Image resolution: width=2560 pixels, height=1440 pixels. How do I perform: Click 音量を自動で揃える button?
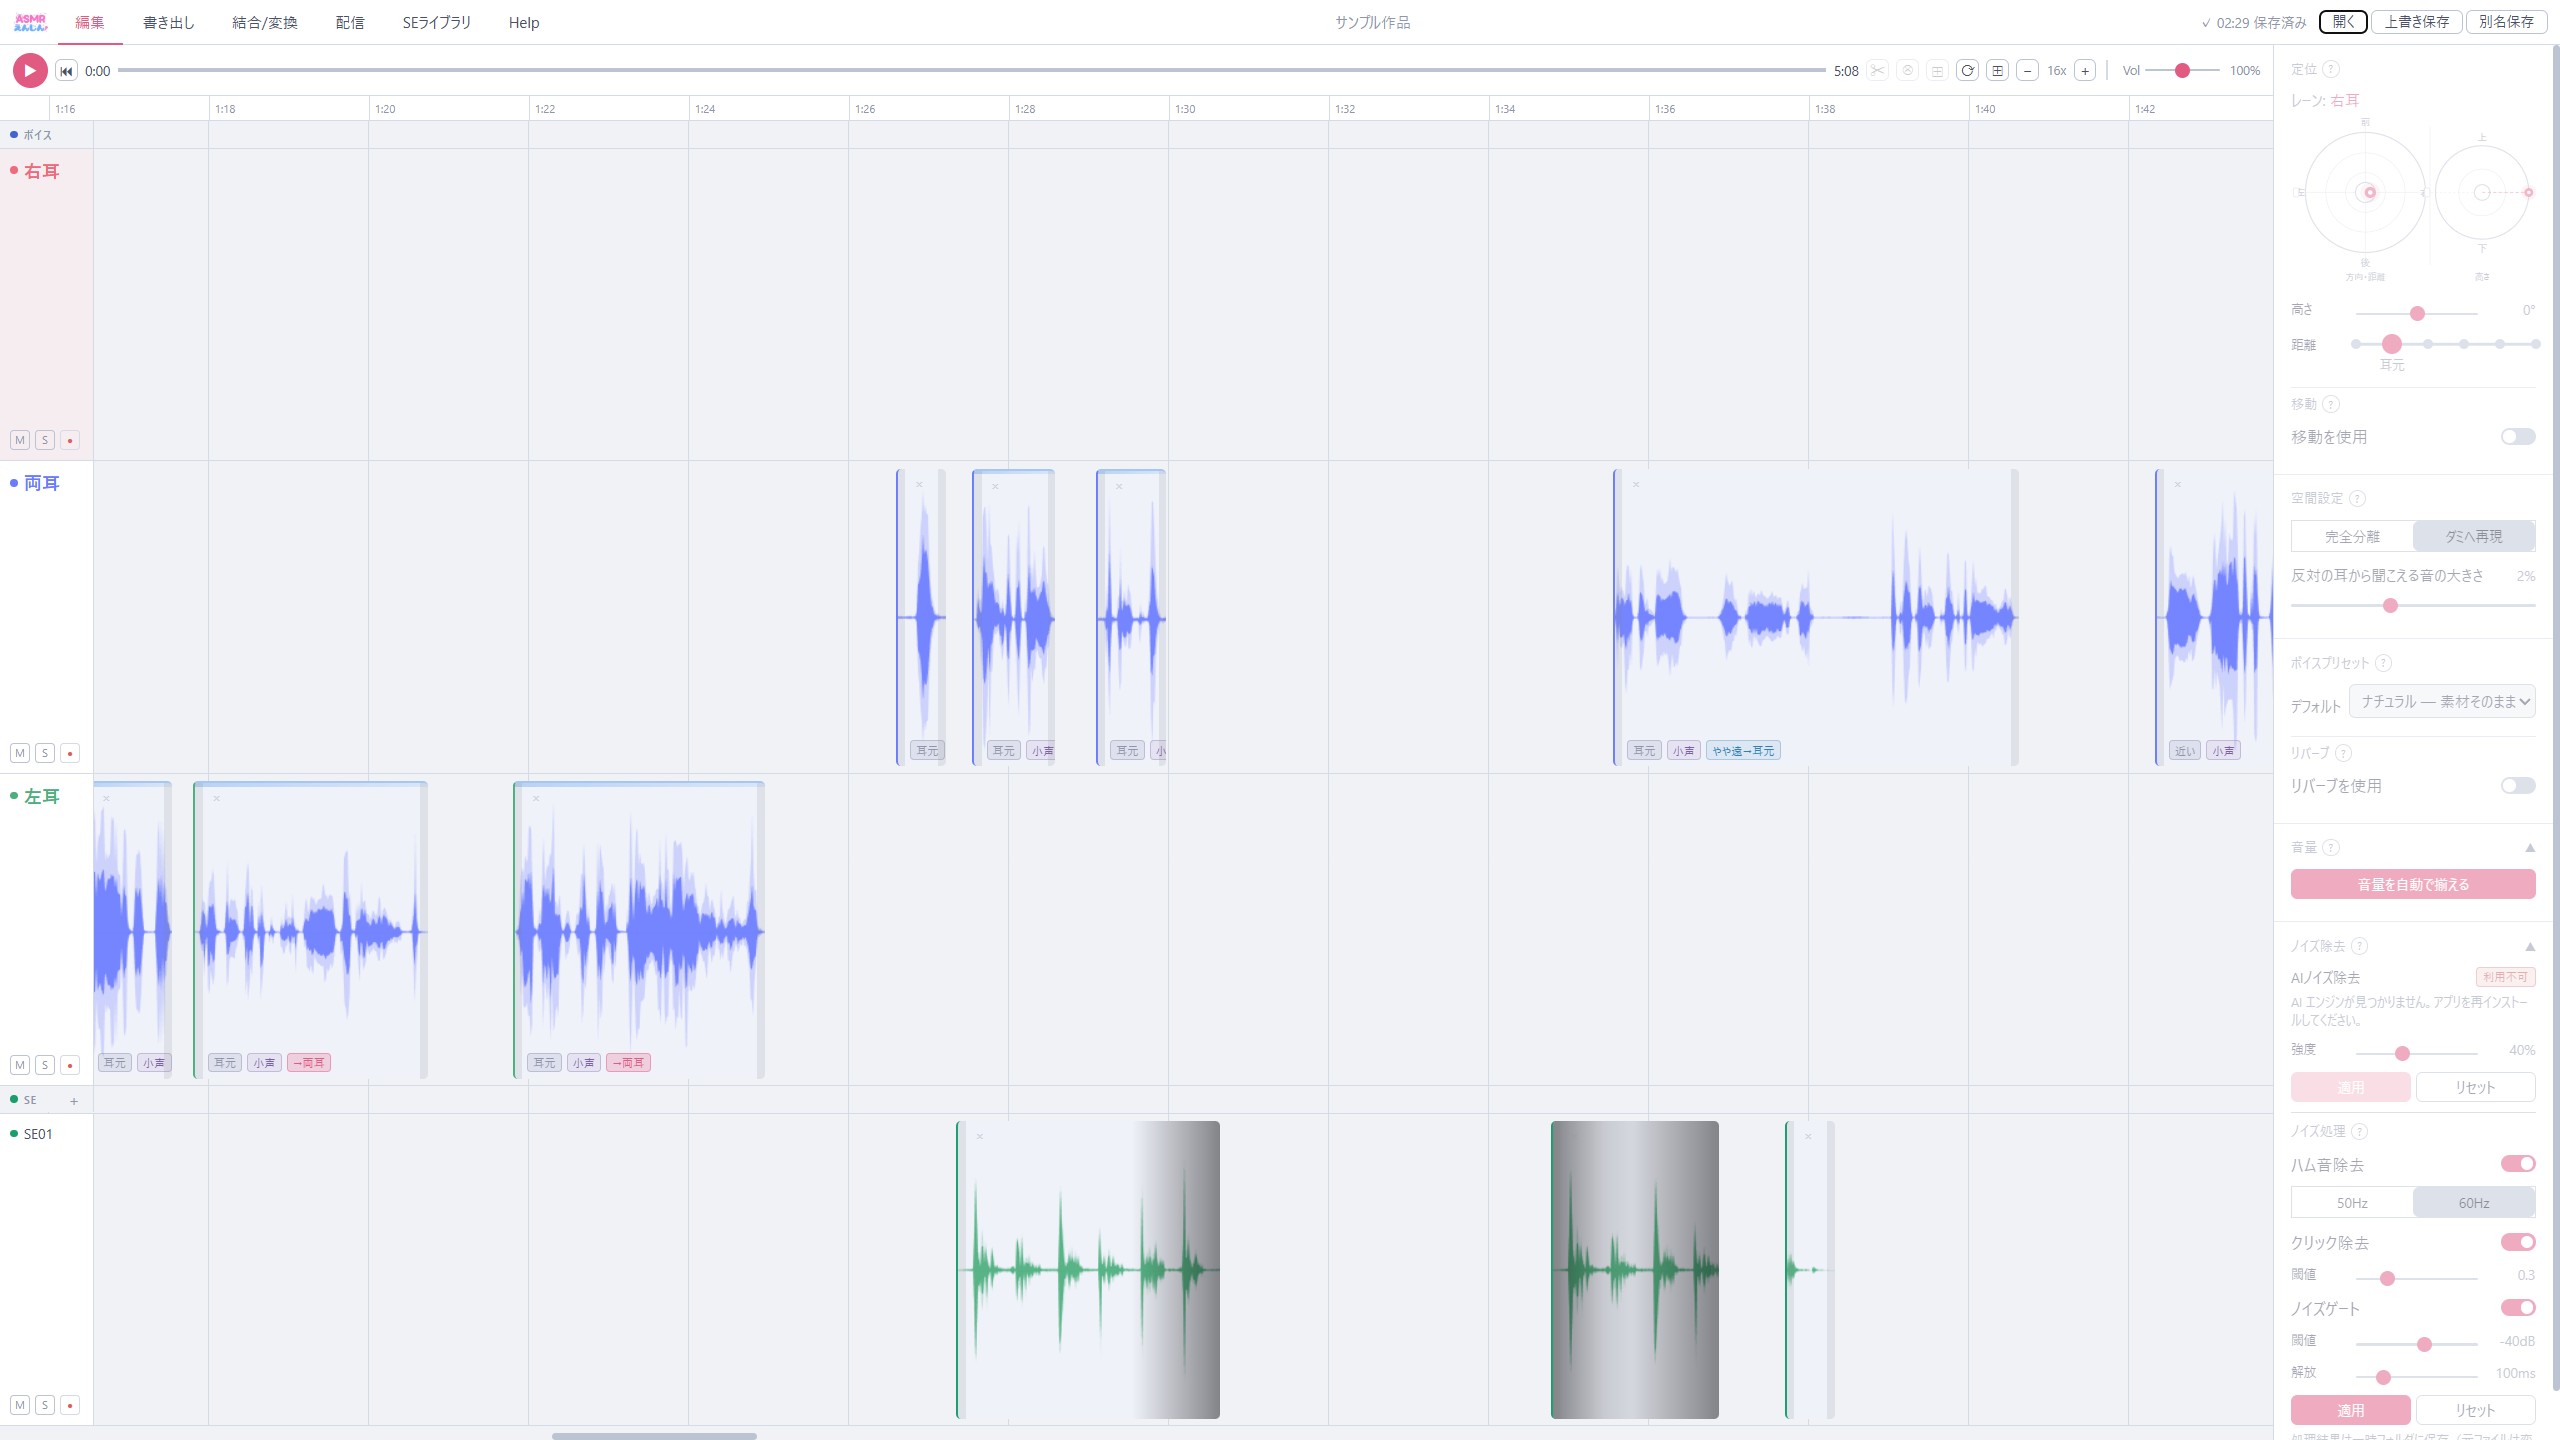(2412, 884)
